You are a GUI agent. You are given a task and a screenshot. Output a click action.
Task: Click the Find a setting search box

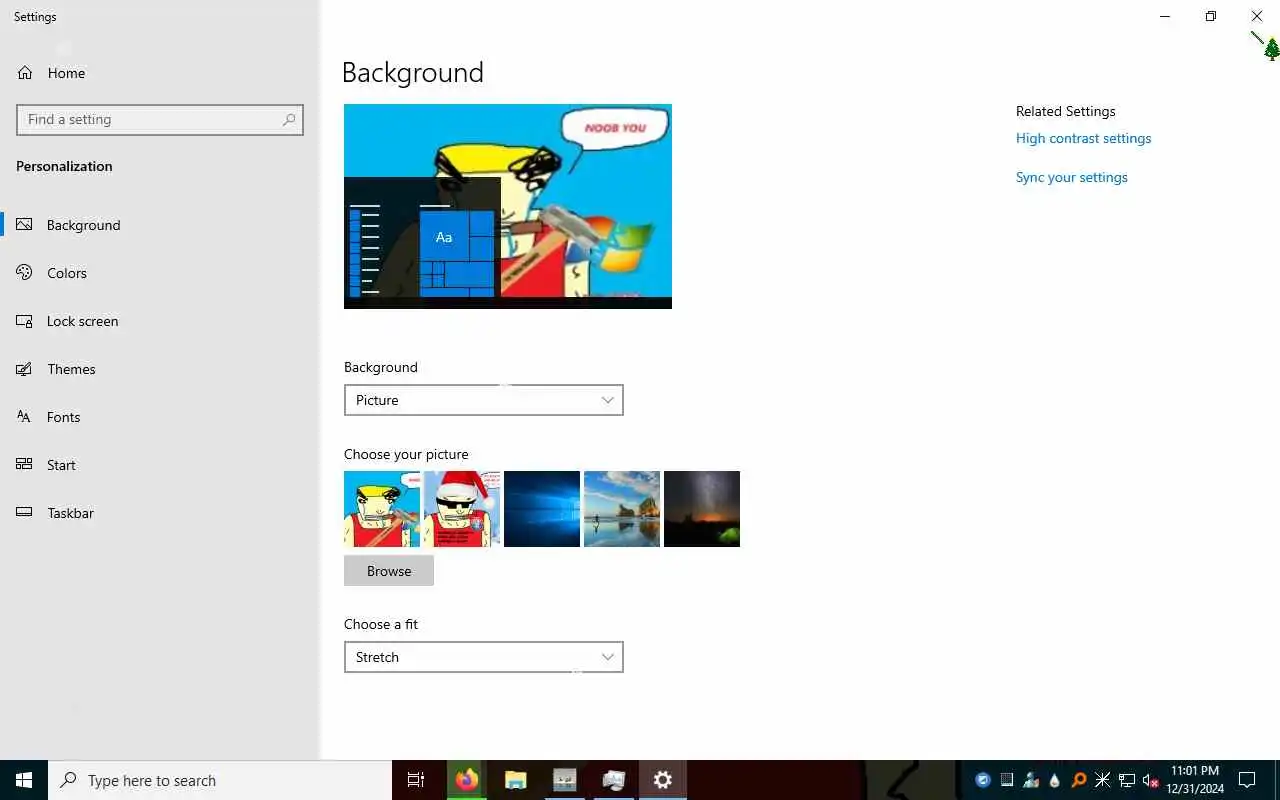coord(160,119)
